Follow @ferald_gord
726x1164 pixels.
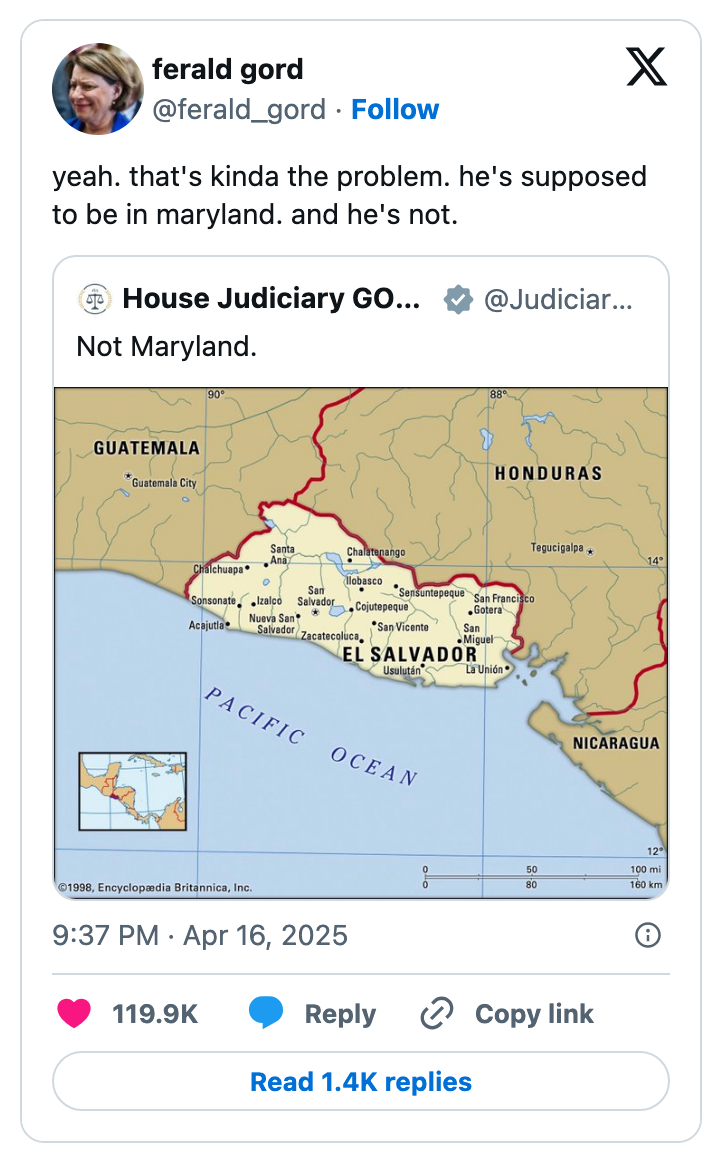396,110
